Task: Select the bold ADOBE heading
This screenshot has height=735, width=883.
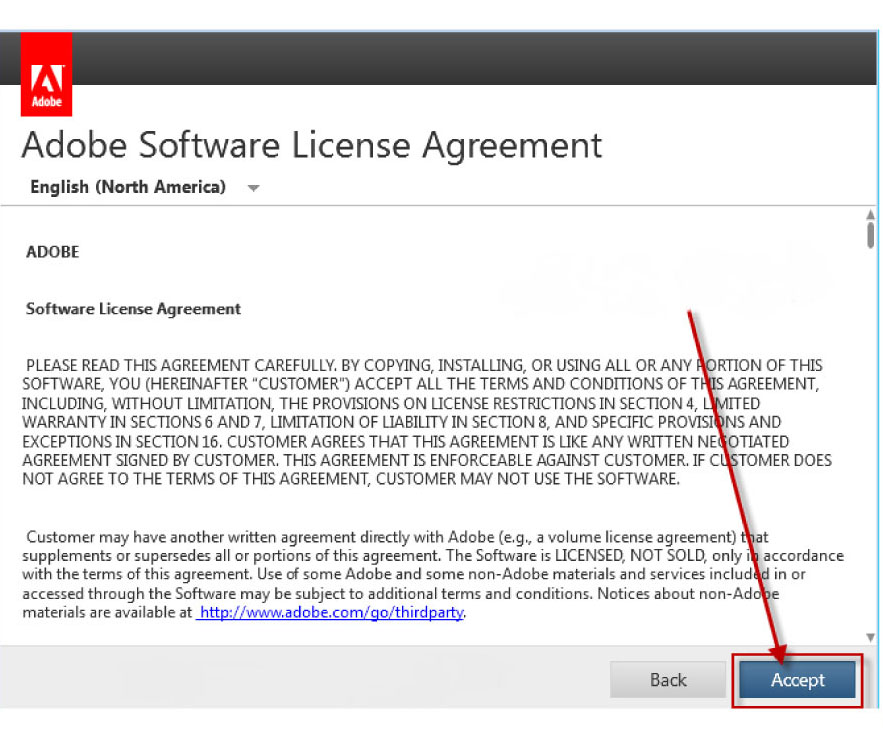Action: click(52, 252)
